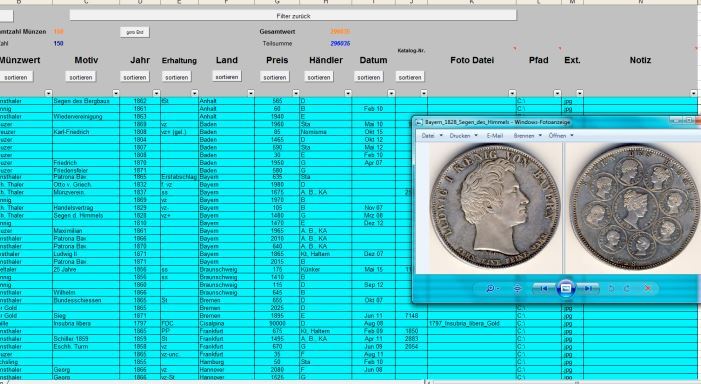Go to previous image in photo viewer

tap(543, 289)
